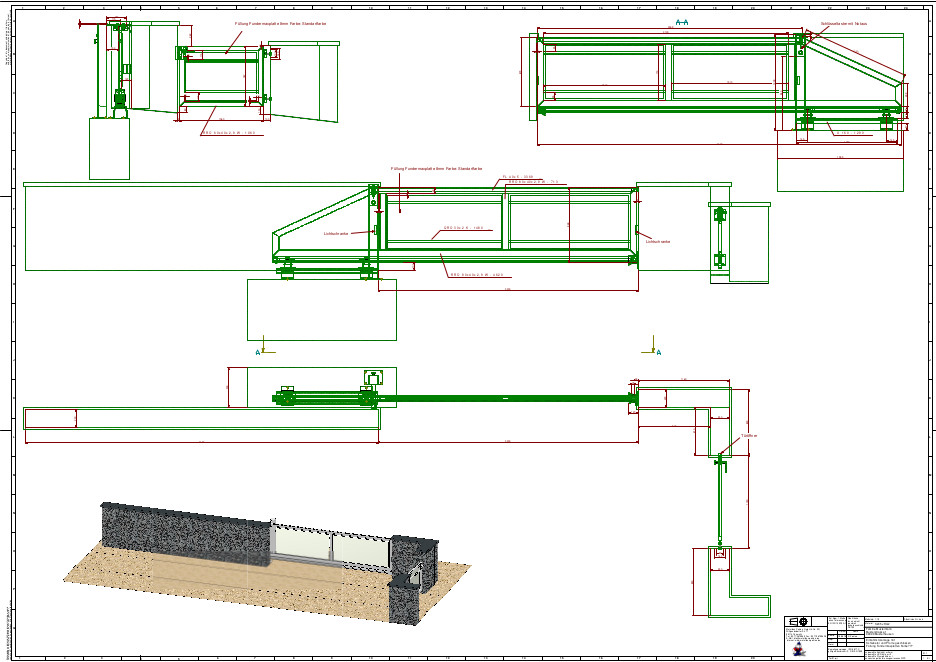The height and width of the screenshot is (662, 936).
Task: Click the left roller carriage in plan view
Action: 287,398
